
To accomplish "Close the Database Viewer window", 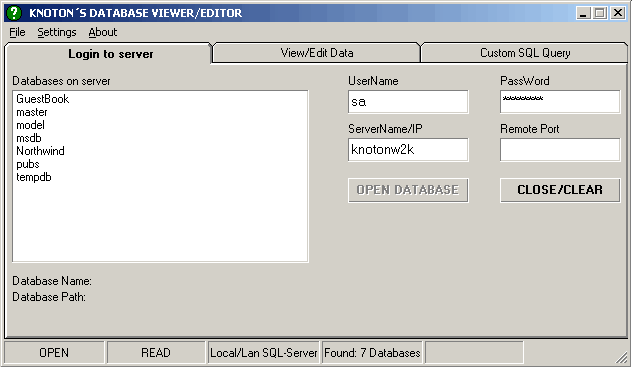I will coord(618,13).
